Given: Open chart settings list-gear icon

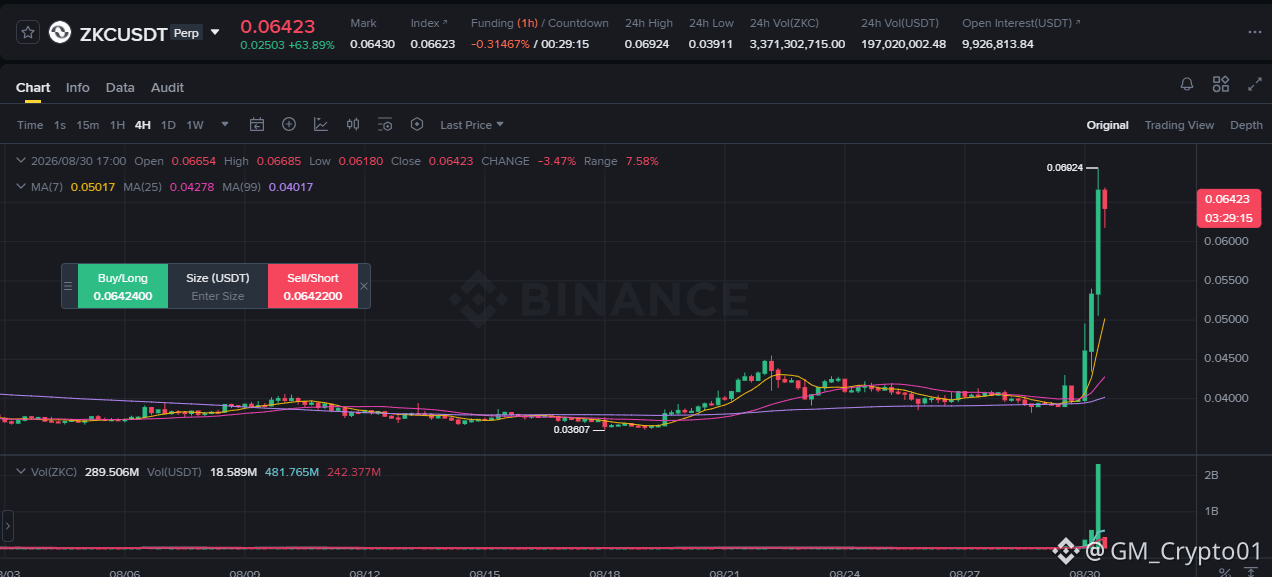Looking at the screenshot, I should (x=385, y=125).
